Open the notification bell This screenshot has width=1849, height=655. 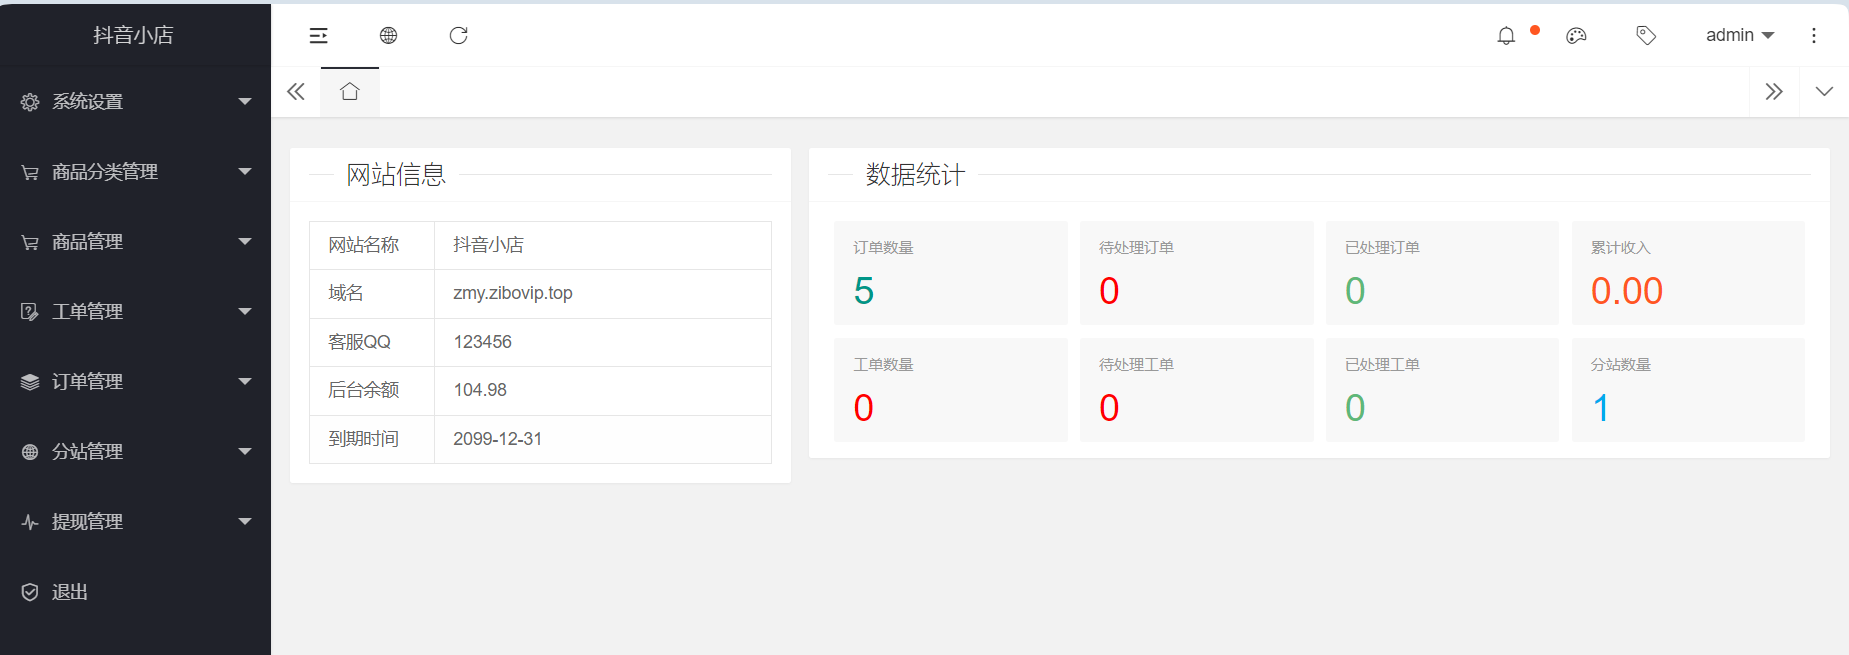(x=1506, y=36)
